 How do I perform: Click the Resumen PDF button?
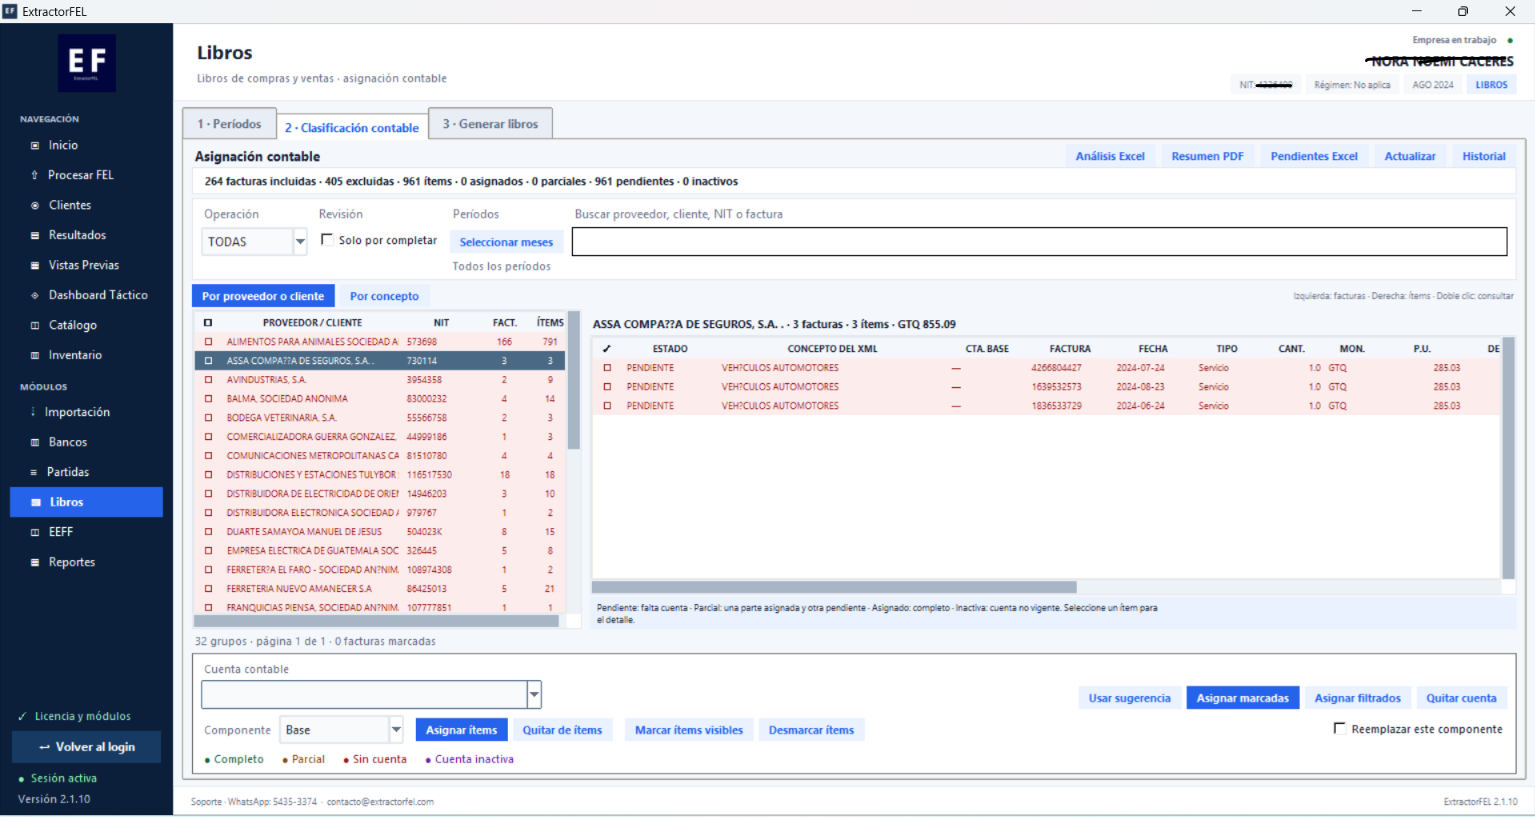click(1207, 156)
